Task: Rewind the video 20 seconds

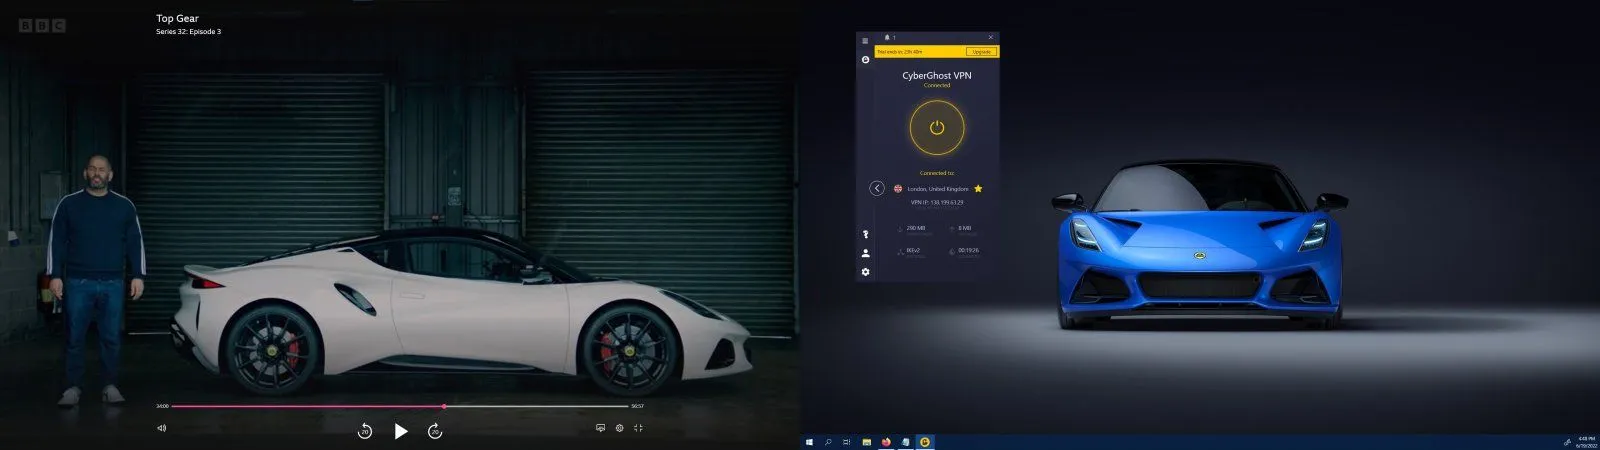Action: 365,431
